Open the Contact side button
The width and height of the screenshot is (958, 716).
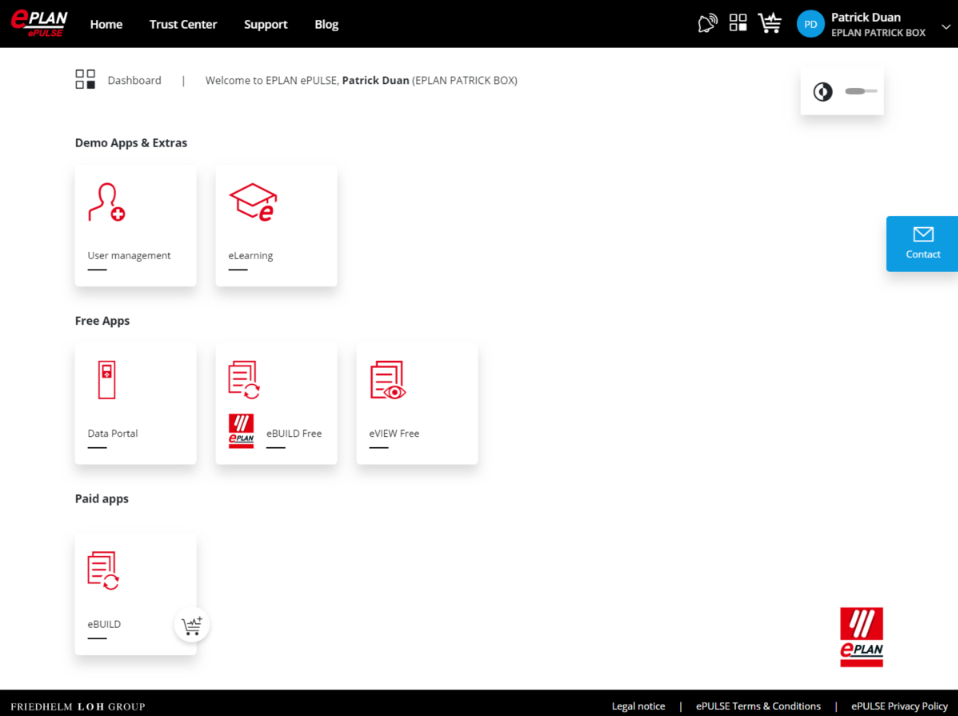(922, 244)
